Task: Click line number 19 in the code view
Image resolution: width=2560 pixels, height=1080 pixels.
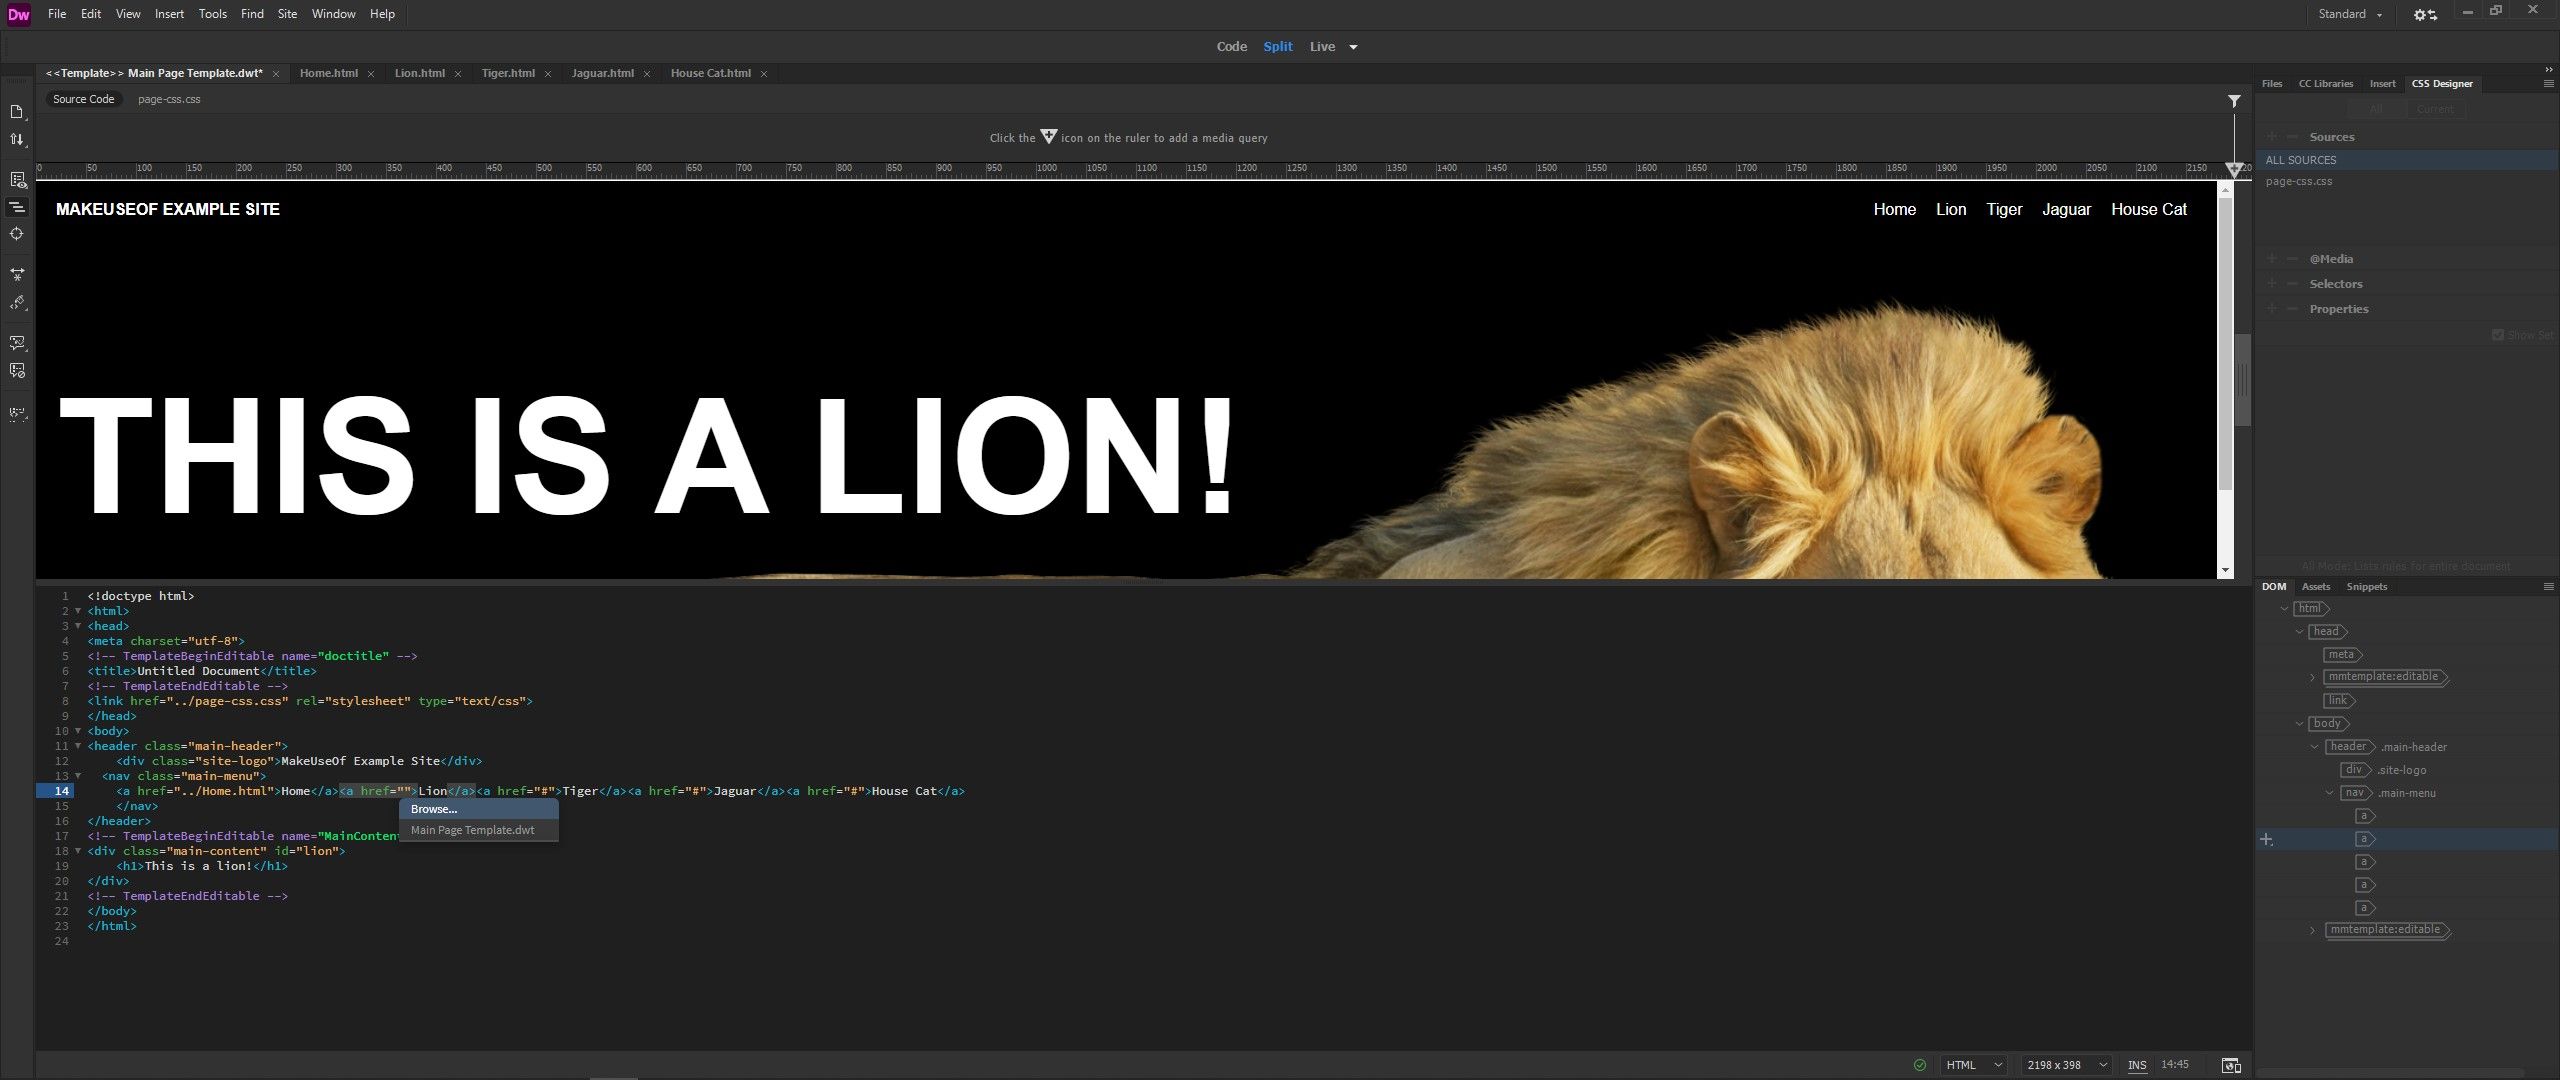Action: [x=62, y=866]
